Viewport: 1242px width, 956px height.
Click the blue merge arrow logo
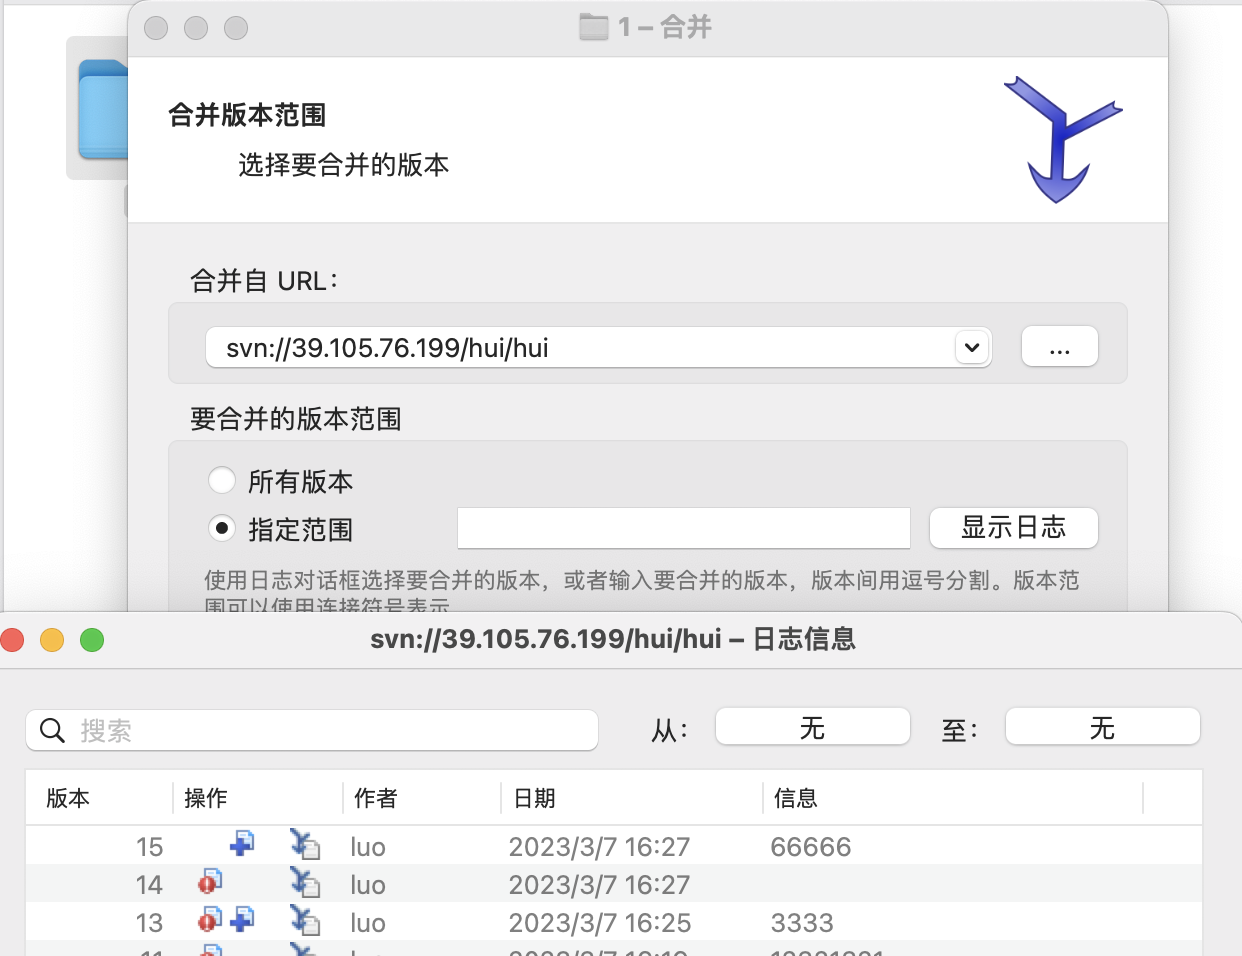tap(1061, 140)
